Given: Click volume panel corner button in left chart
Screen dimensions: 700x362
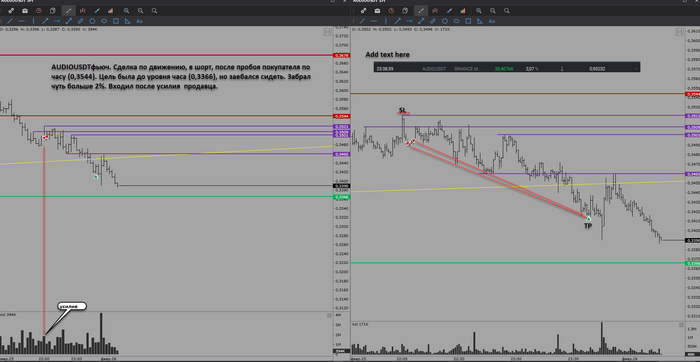Looking at the screenshot, I should pos(329,315).
